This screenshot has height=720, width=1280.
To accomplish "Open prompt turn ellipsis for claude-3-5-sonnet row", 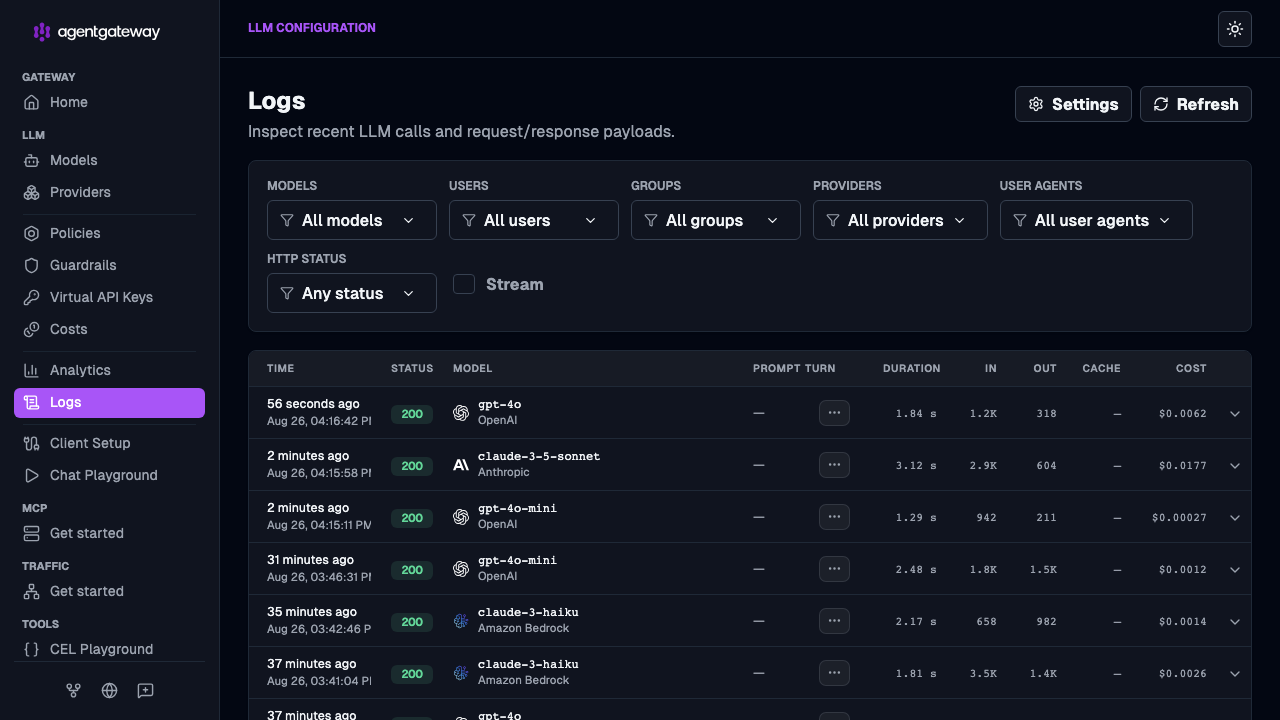I will [x=834, y=465].
